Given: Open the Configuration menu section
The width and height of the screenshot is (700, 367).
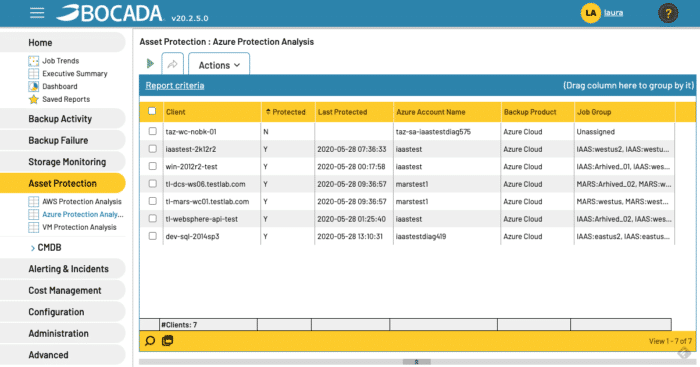Looking at the screenshot, I should point(62,312).
